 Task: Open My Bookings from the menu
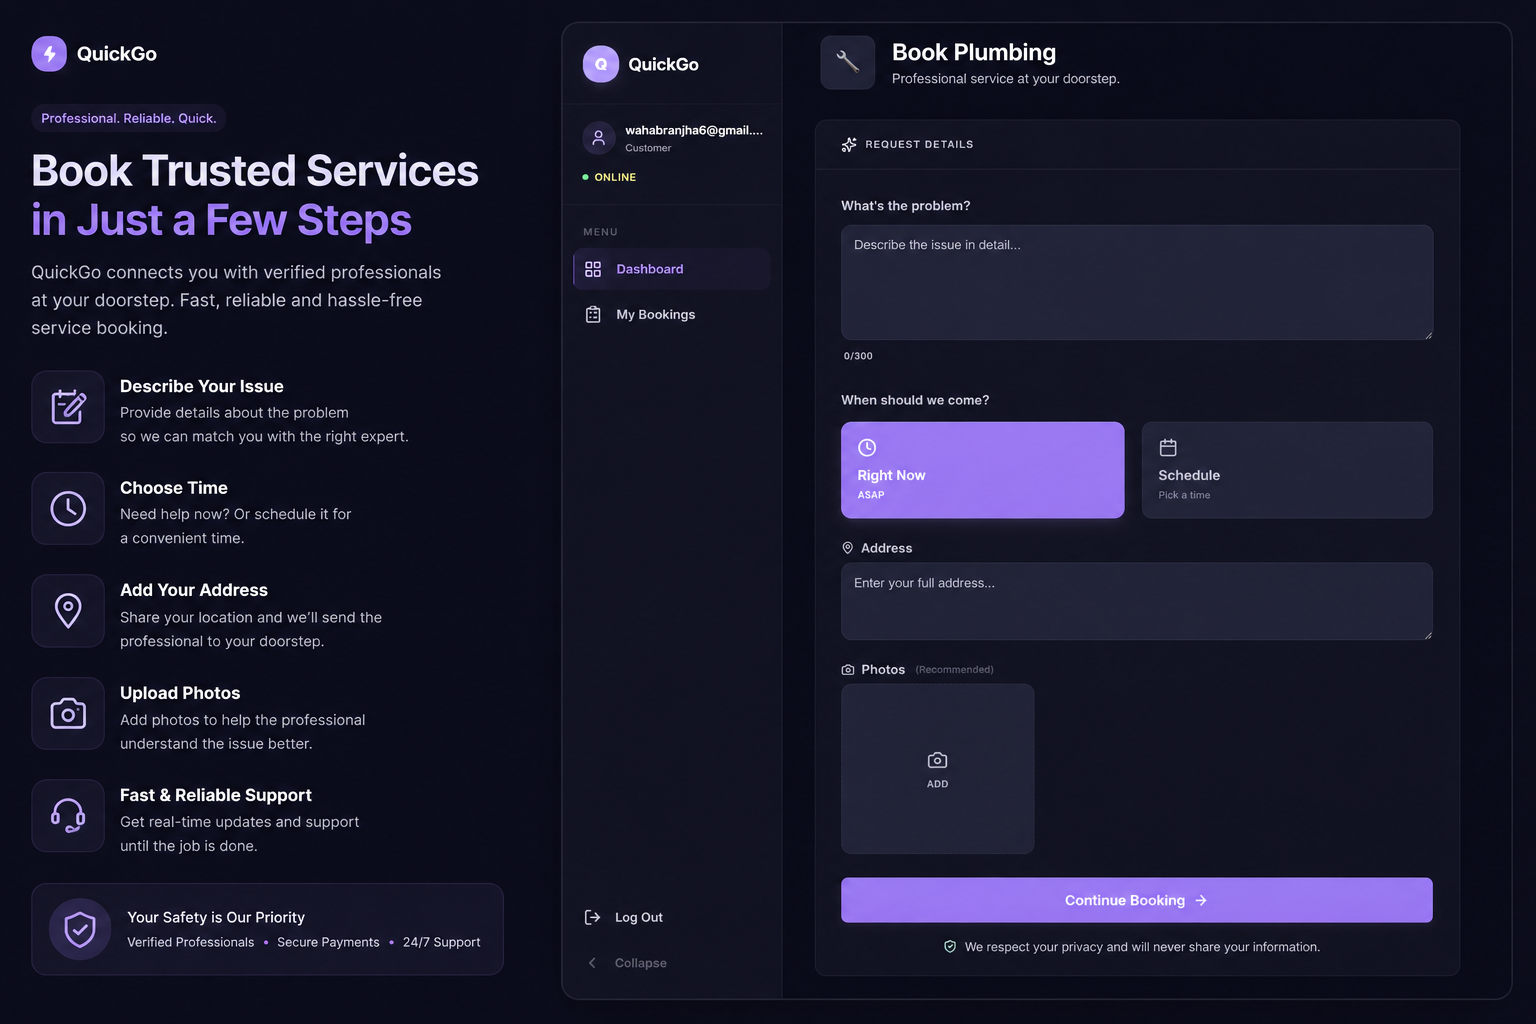[672, 314]
